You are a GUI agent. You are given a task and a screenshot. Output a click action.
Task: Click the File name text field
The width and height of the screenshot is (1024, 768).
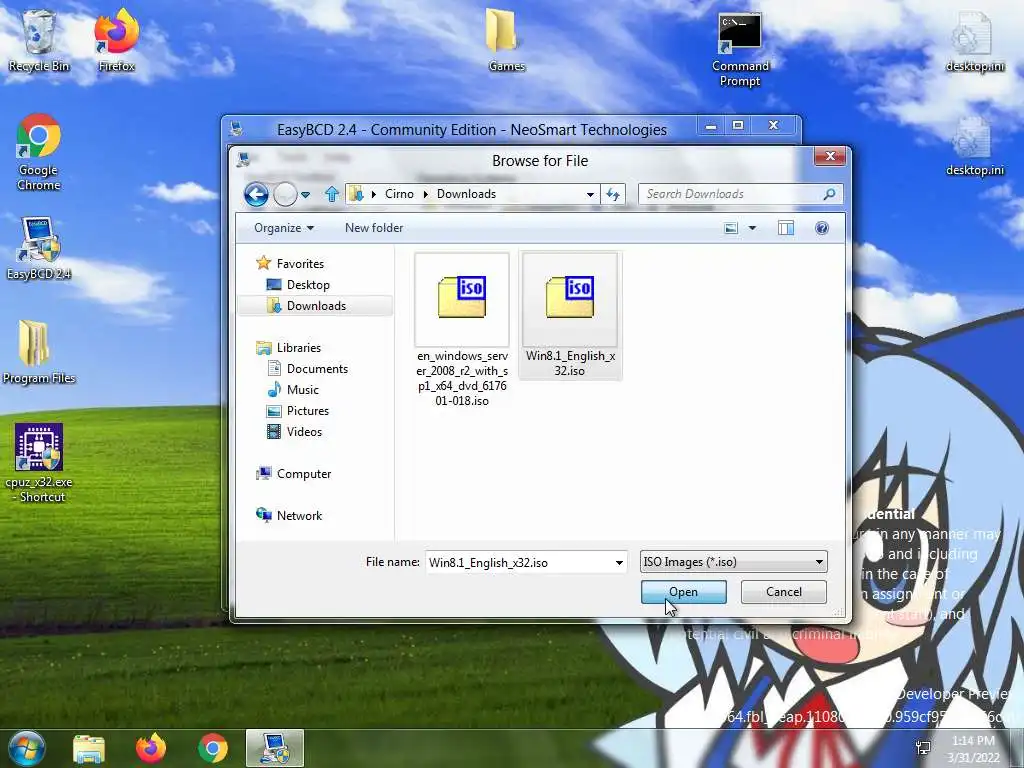click(x=520, y=562)
